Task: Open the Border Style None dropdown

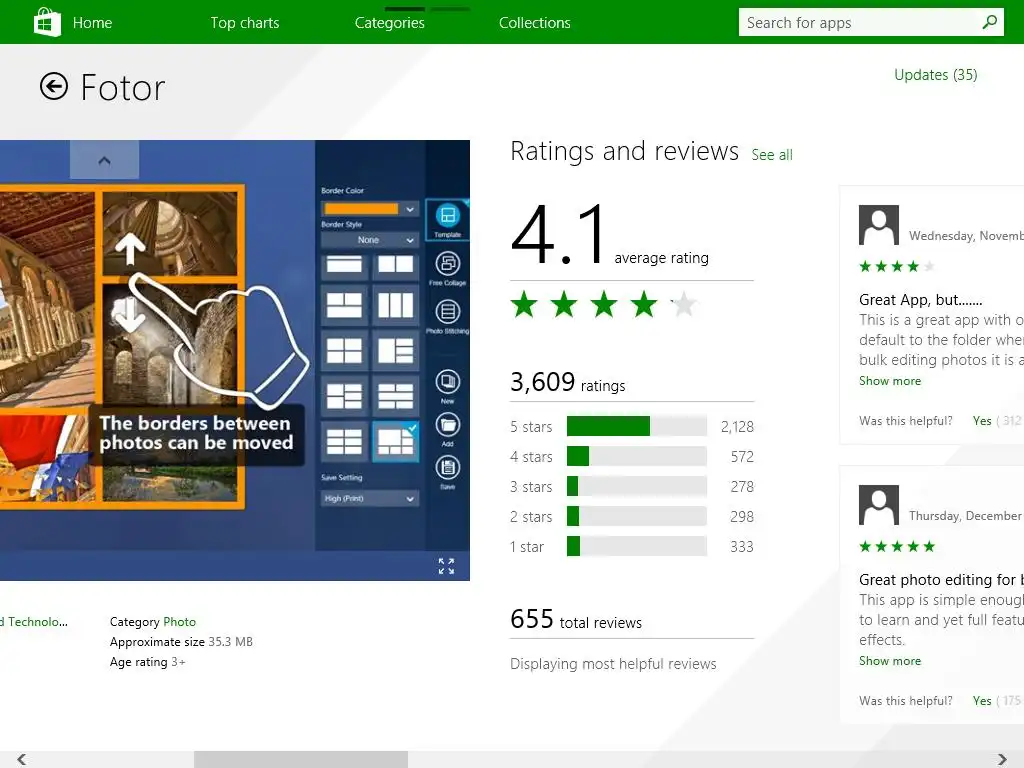Action: point(370,240)
